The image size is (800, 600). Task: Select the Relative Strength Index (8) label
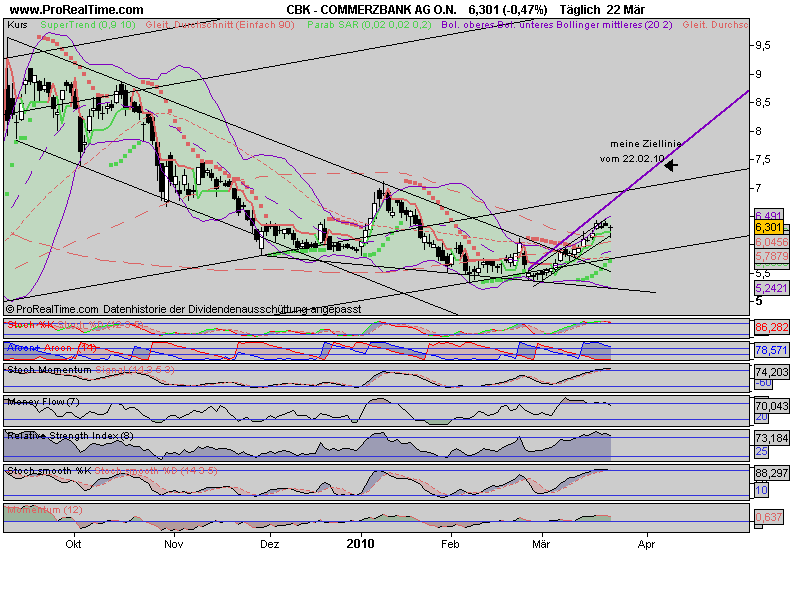(70, 436)
